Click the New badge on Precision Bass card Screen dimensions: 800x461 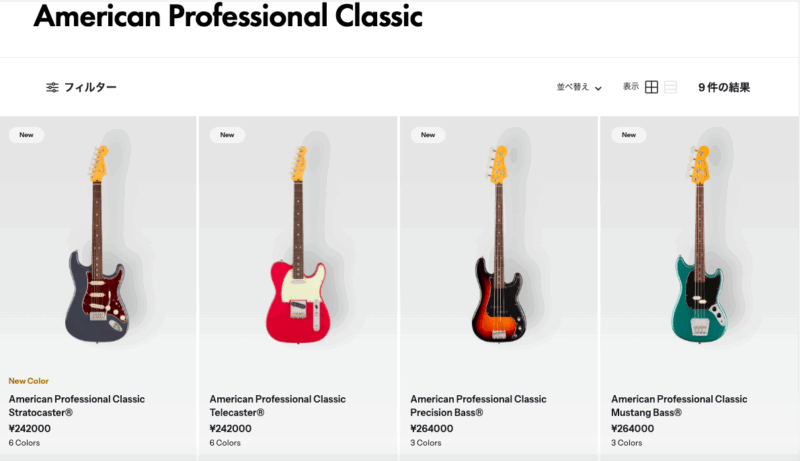[x=428, y=135]
